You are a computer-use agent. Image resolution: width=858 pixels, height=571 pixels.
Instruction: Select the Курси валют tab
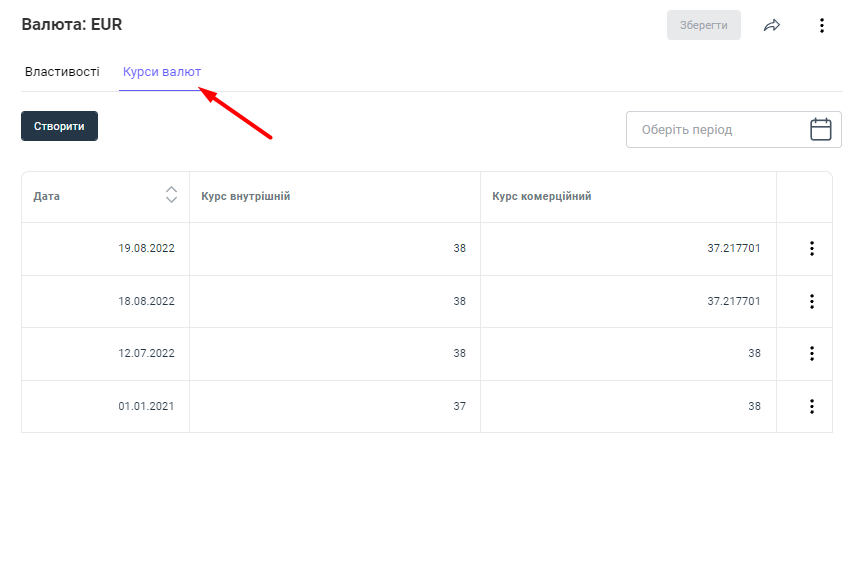point(162,72)
